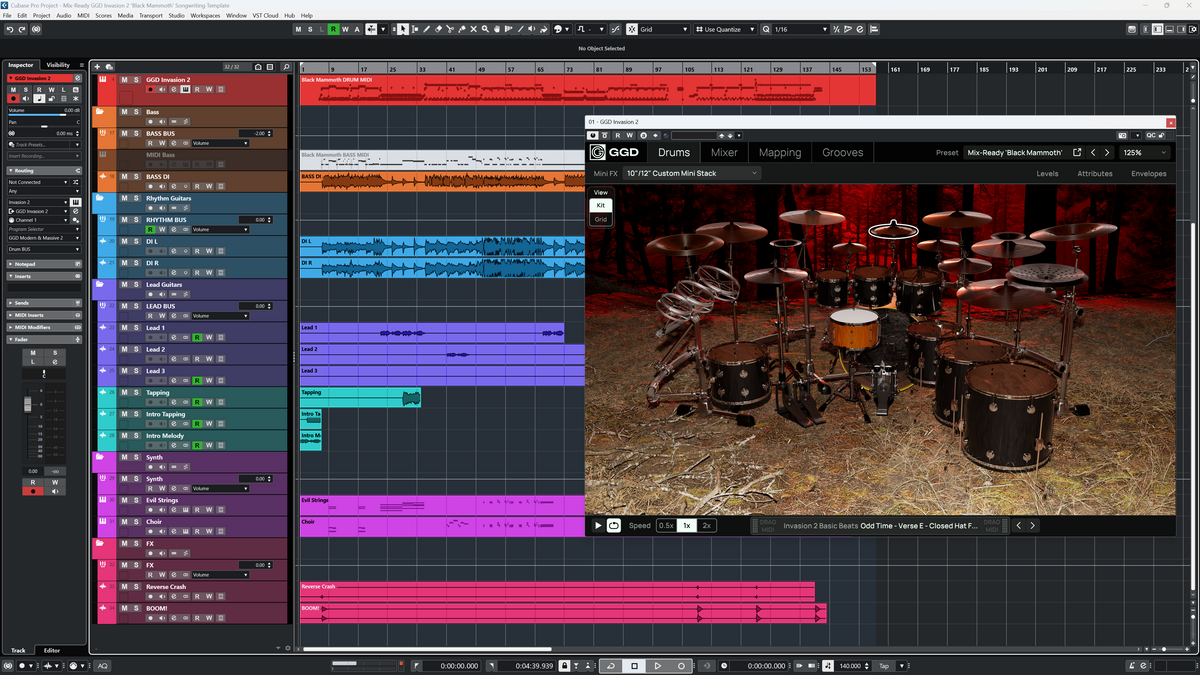Viewport: 1200px width, 675px height.
Task: Open the Mini FX kit piece dropdown
Action: (x=691, y=173)
